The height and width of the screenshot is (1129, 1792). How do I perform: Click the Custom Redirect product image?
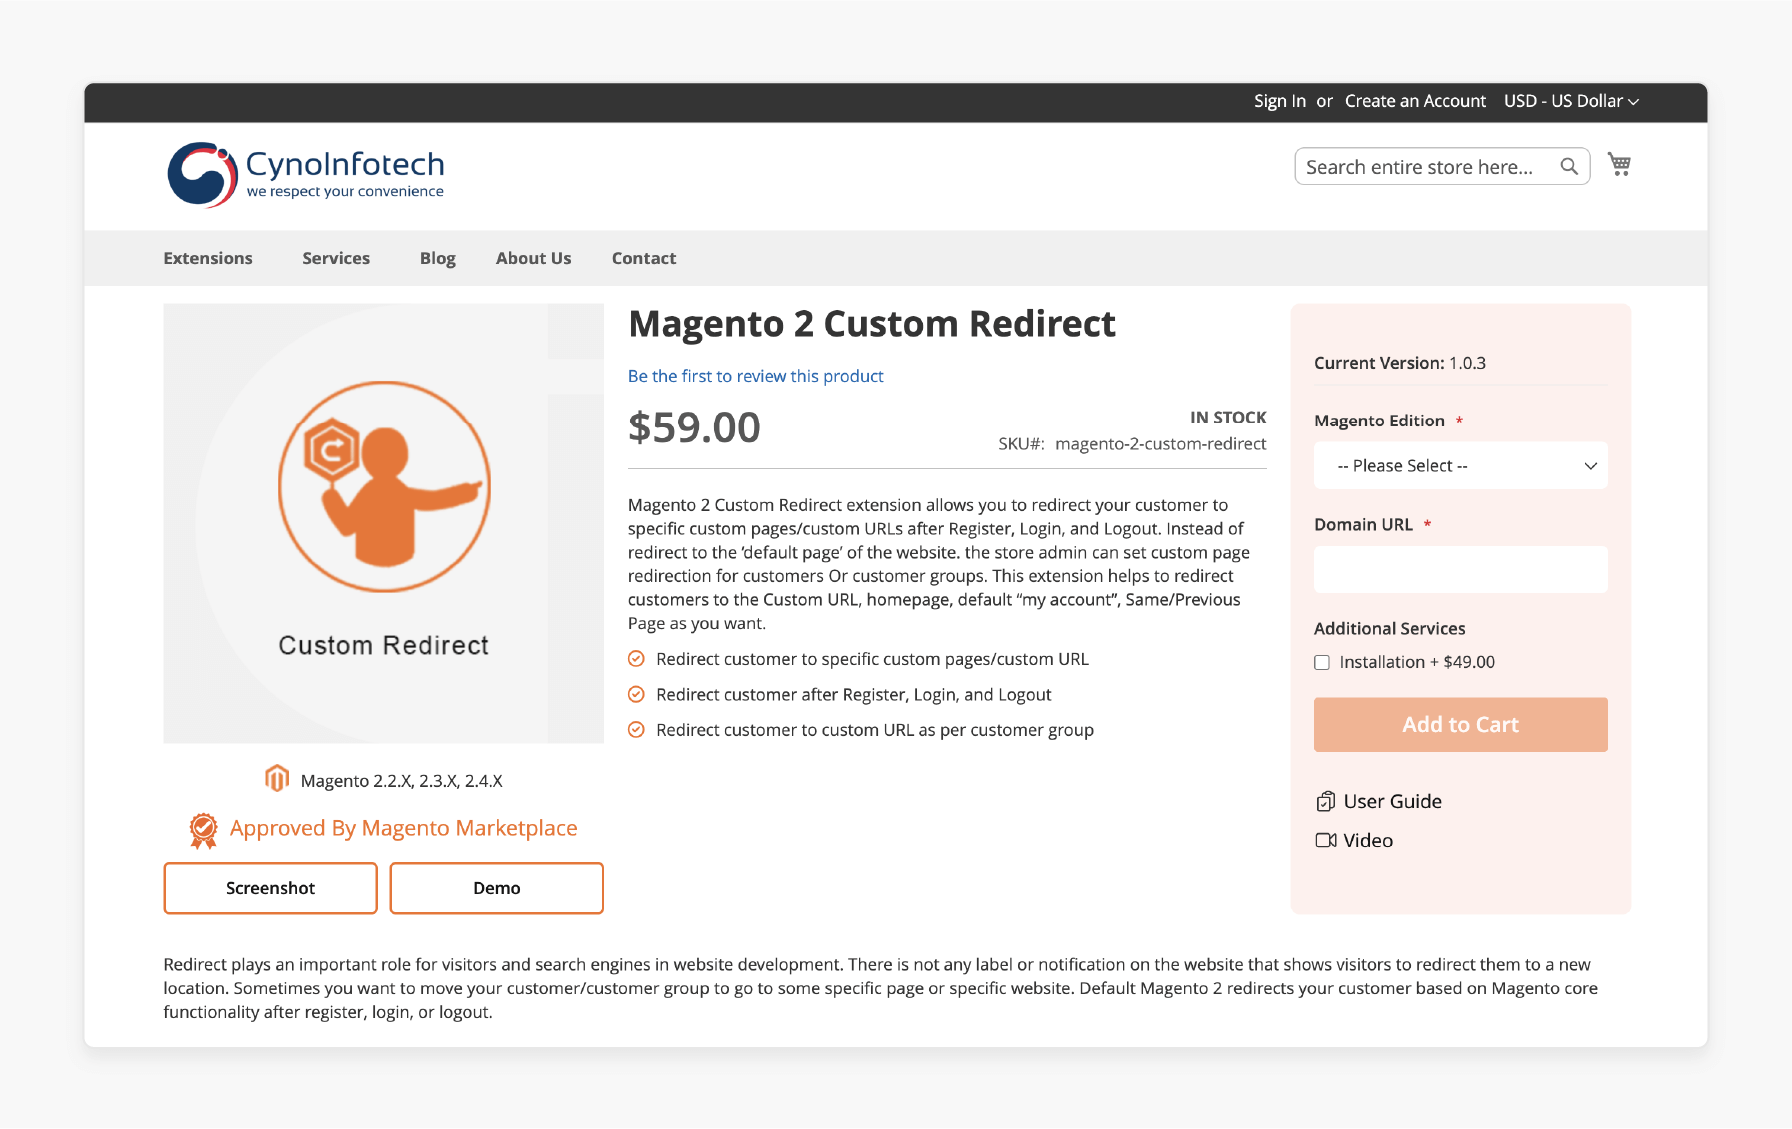384,523
